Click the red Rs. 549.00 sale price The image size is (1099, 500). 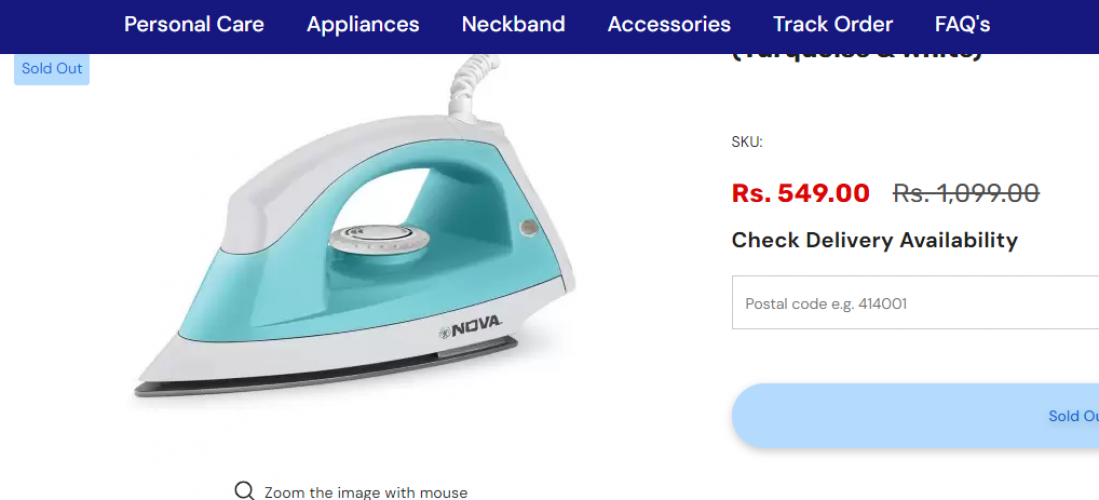pos(800,193)
